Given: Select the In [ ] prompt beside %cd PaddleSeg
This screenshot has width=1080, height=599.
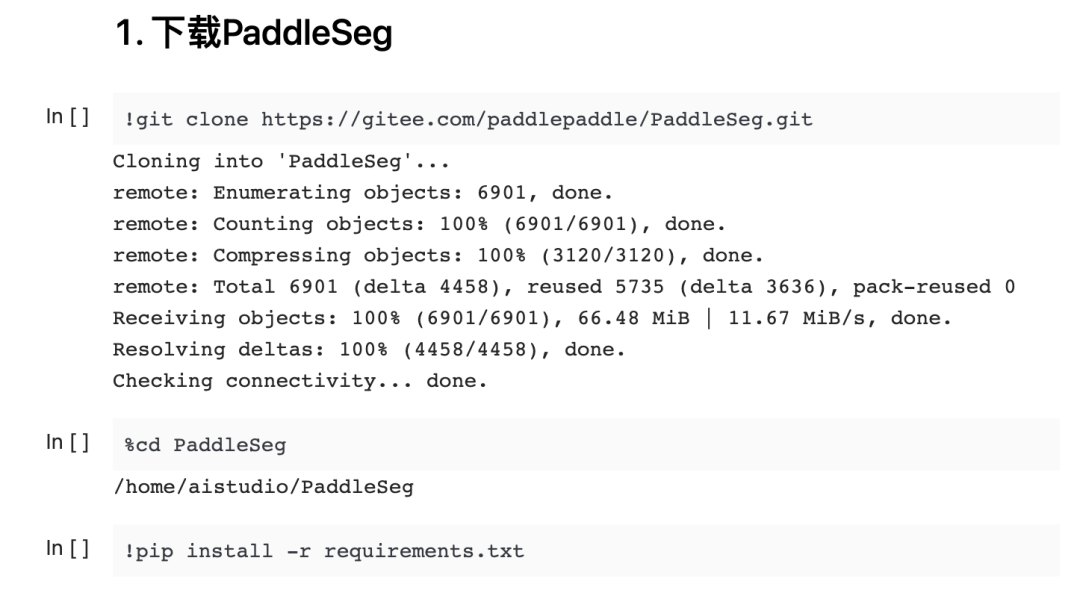Looking at the screenshot, I should [x=68, y=442].
